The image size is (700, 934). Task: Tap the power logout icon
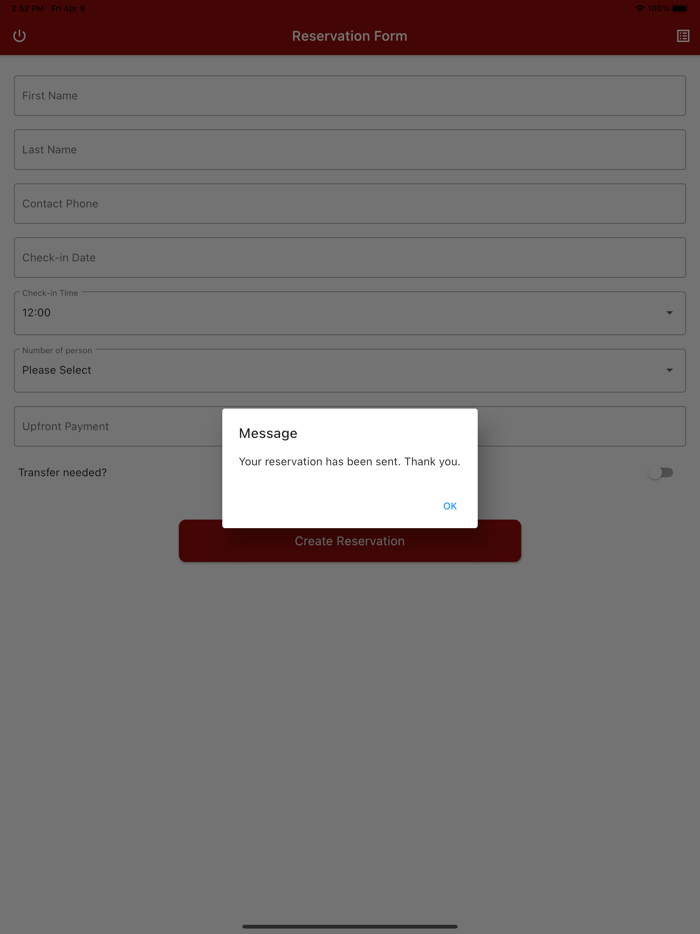(x=19, y=36)
